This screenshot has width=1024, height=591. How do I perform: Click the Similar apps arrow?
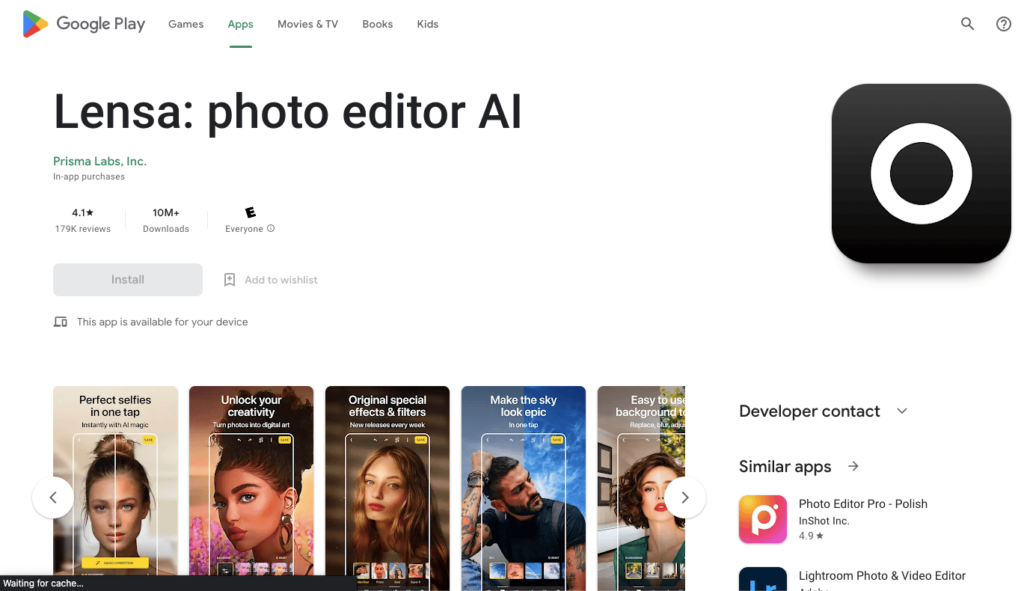(853, 466)
